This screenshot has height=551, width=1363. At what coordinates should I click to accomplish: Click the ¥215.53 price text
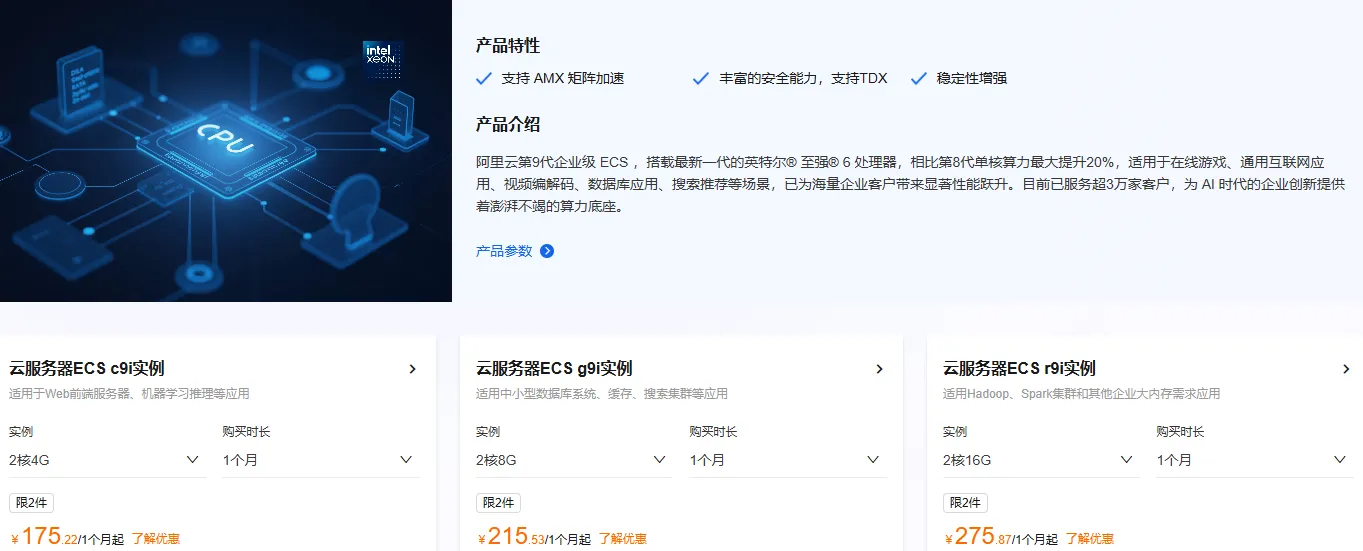pyautogui.click(x=511, y=537)
